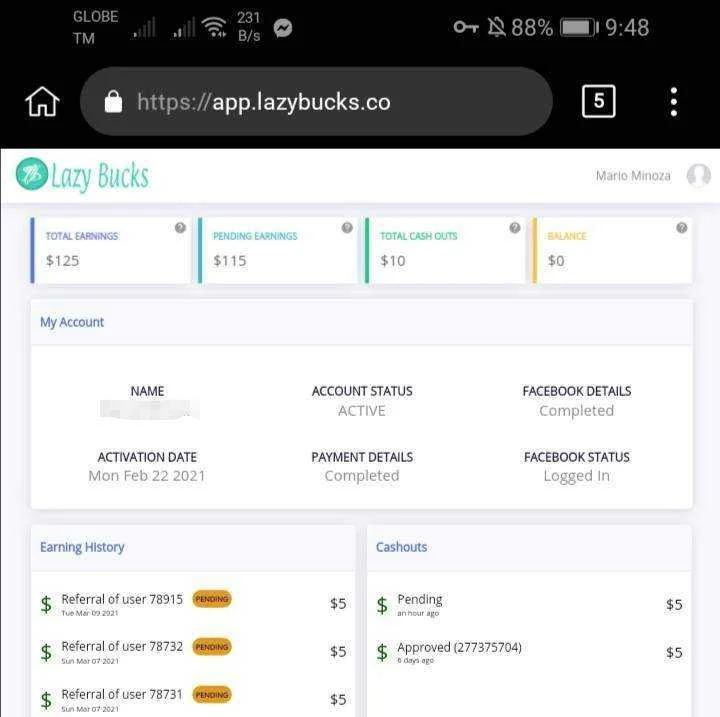Open the browser three-dot menu
This screenshot has height=717, width=720.
673,102
